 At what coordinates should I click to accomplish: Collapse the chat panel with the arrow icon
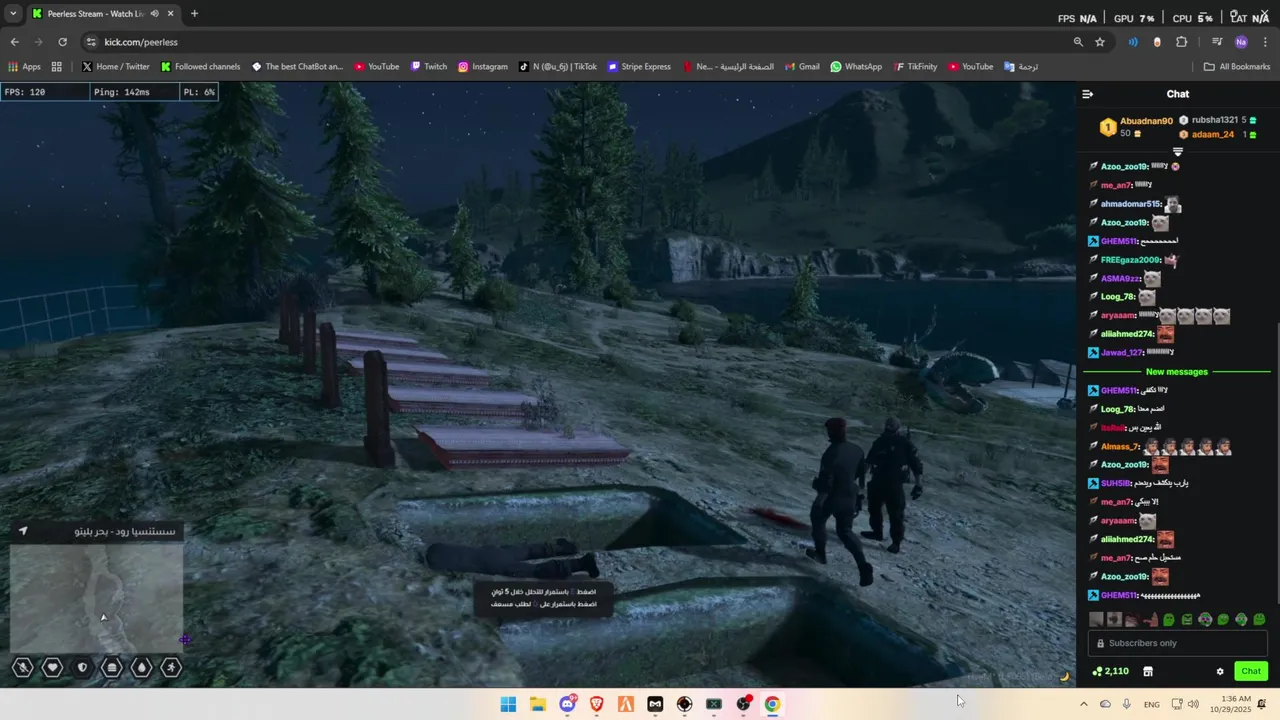point(1088,94)
